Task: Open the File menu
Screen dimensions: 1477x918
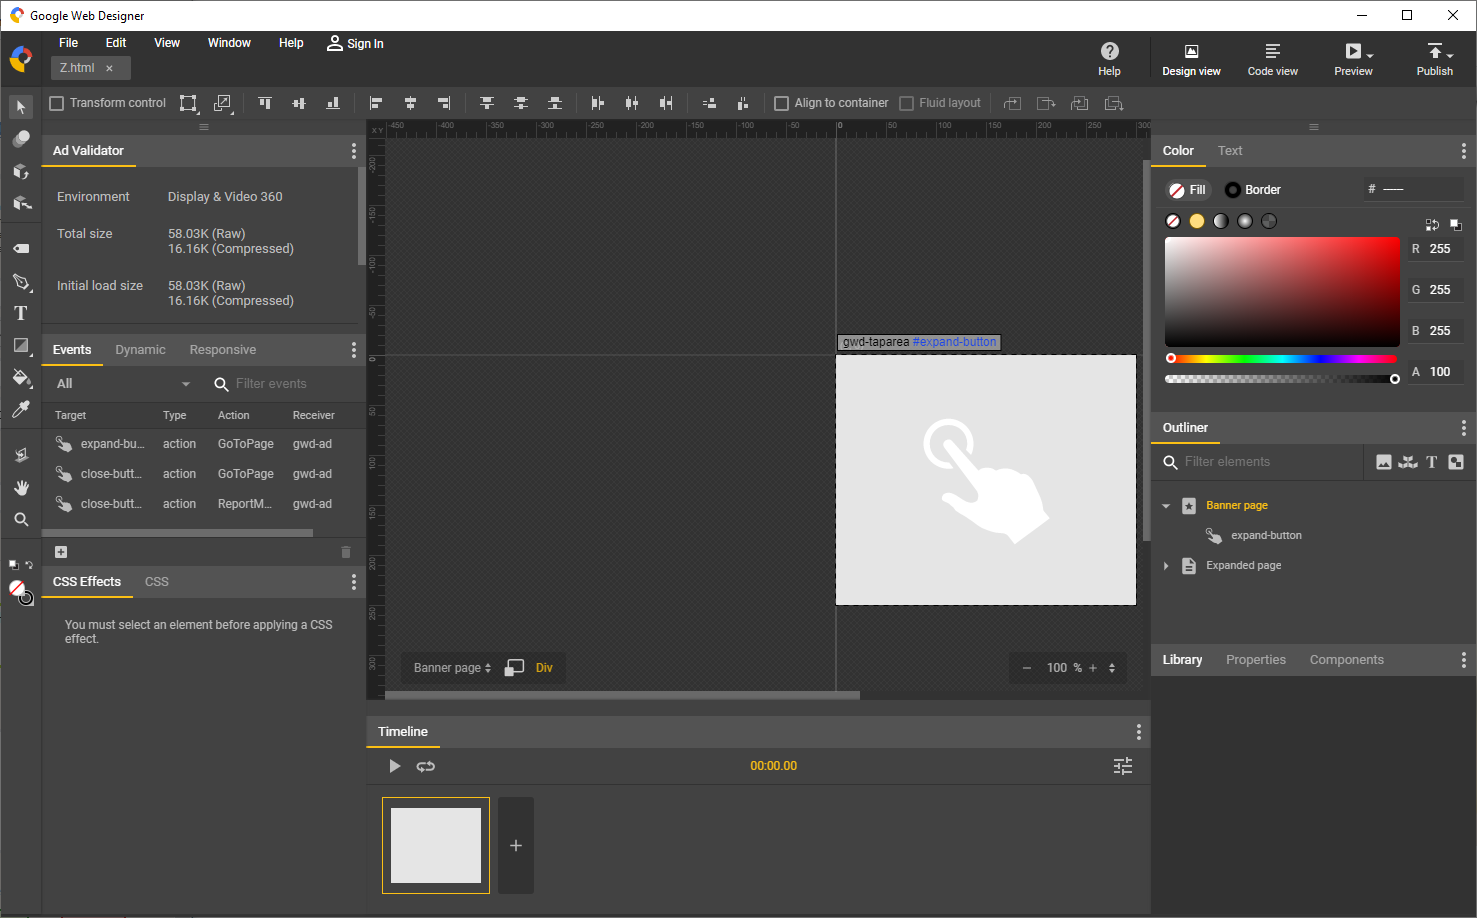Action: click(x=68, y=43)
